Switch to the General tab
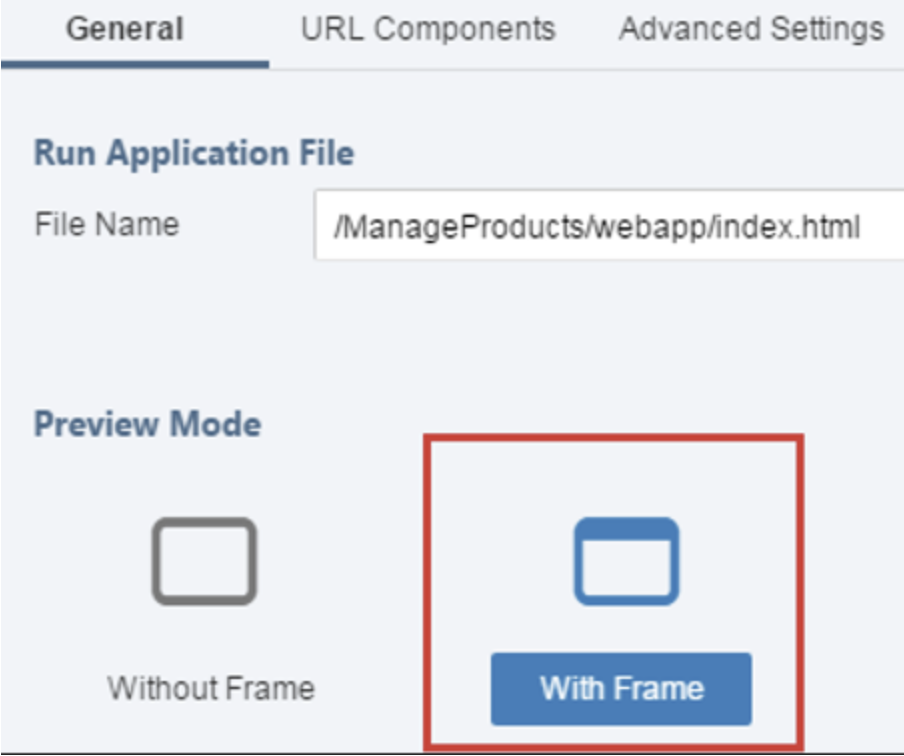Image resolution: width=904 pixels, height=756 pixels. coord(125,29)
